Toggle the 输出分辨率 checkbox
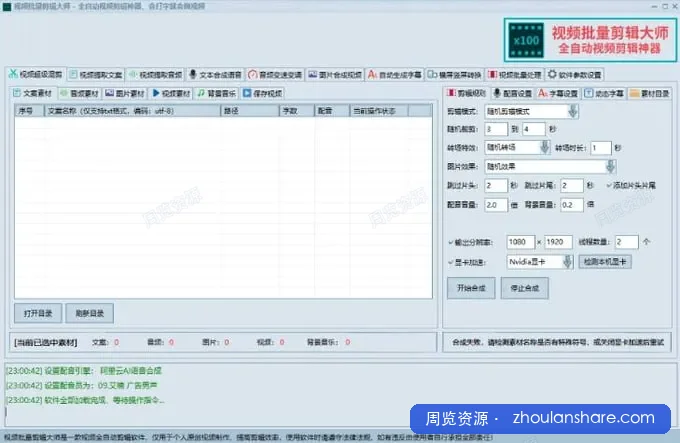The height and width of the screenshot is (443, 680). [471, 242]
